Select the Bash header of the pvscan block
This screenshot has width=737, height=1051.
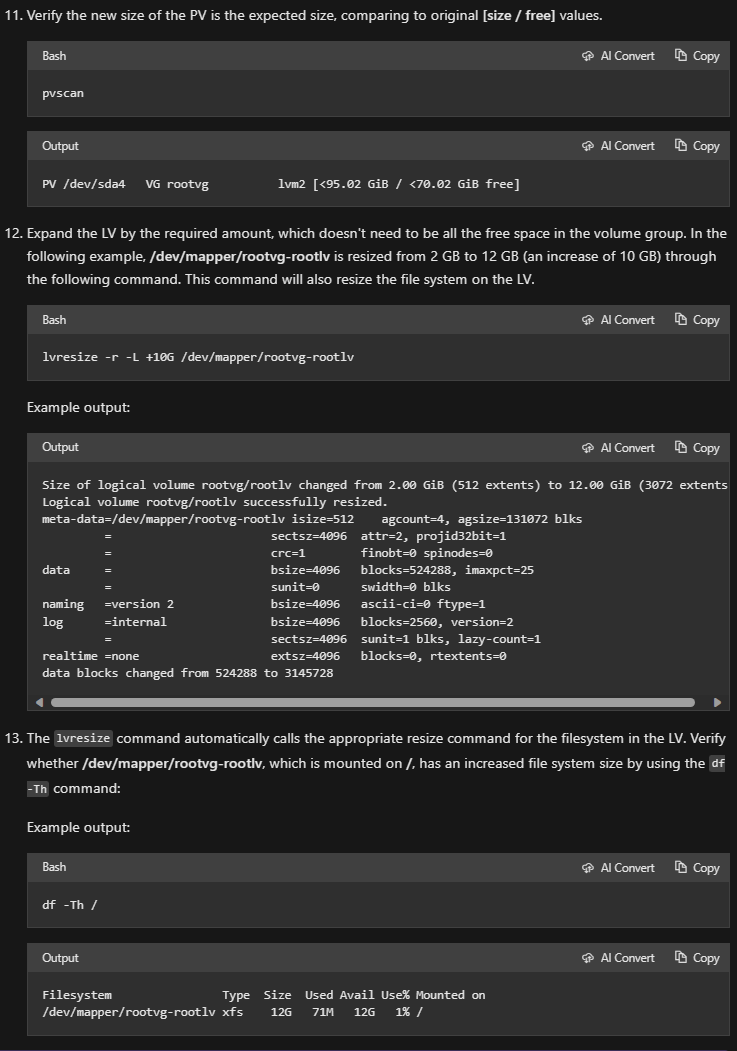52,56
